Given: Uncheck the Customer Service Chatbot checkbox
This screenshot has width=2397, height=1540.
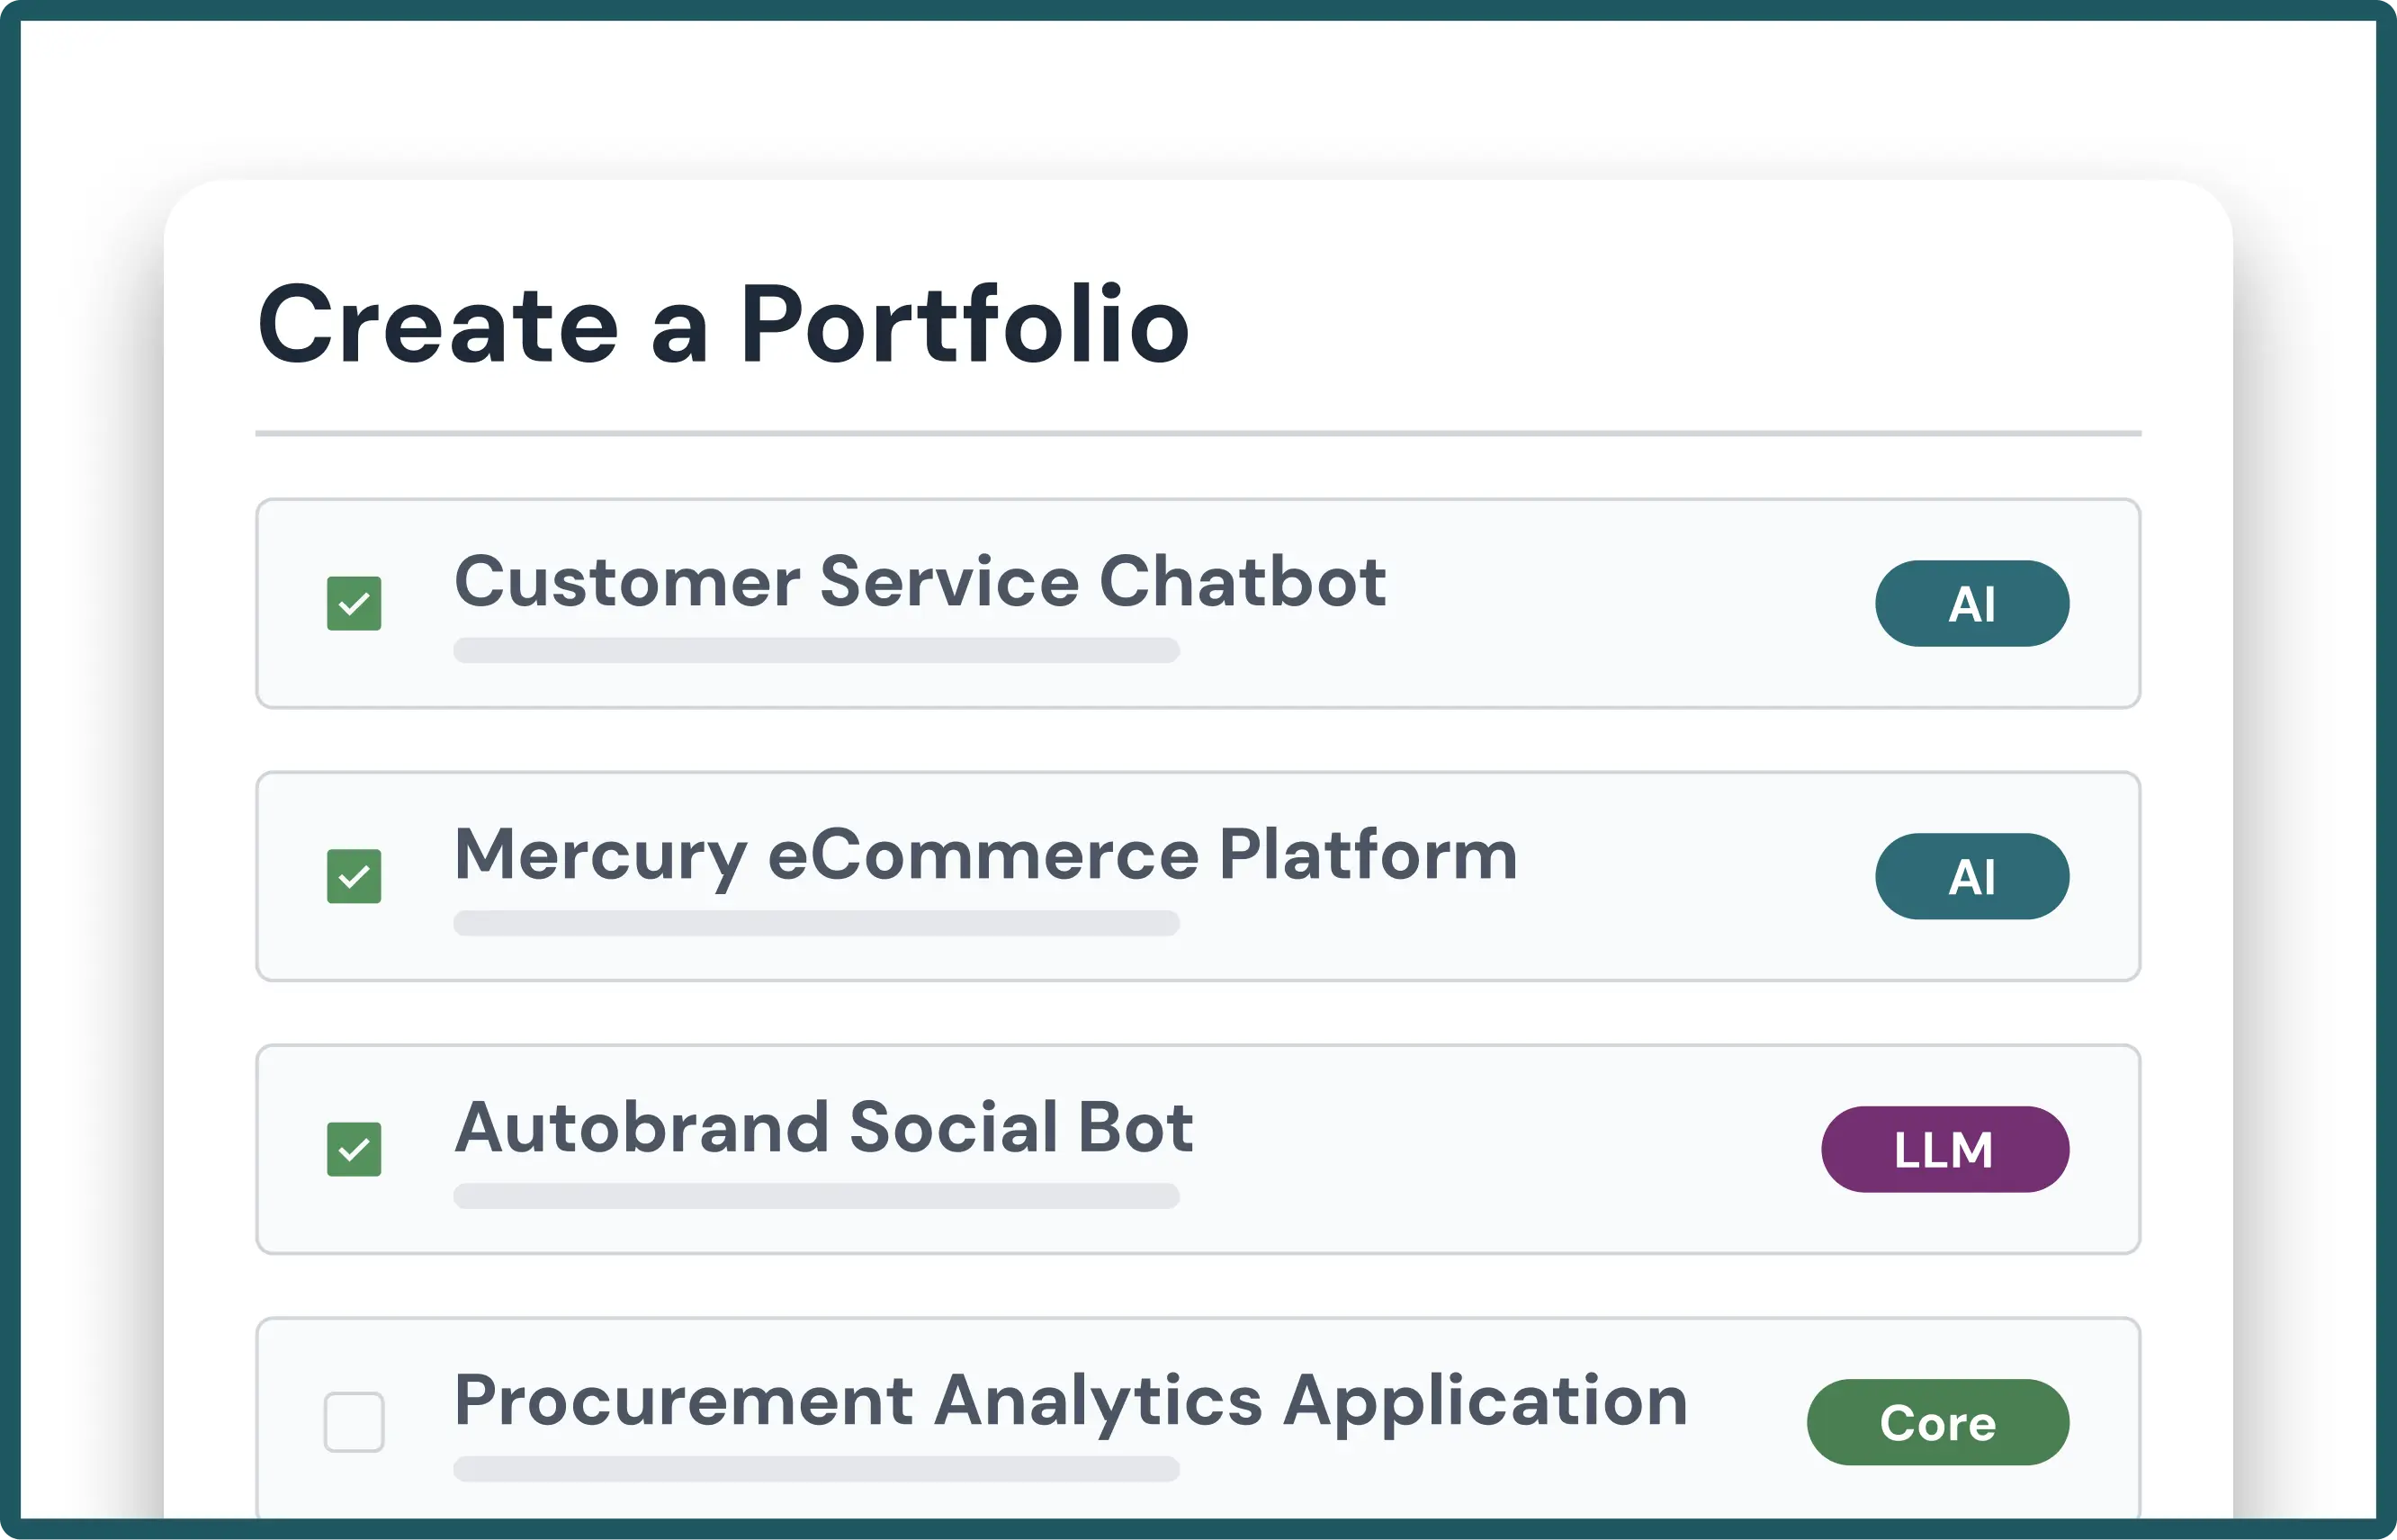Looking at the screenshot, I should (354, 603).
